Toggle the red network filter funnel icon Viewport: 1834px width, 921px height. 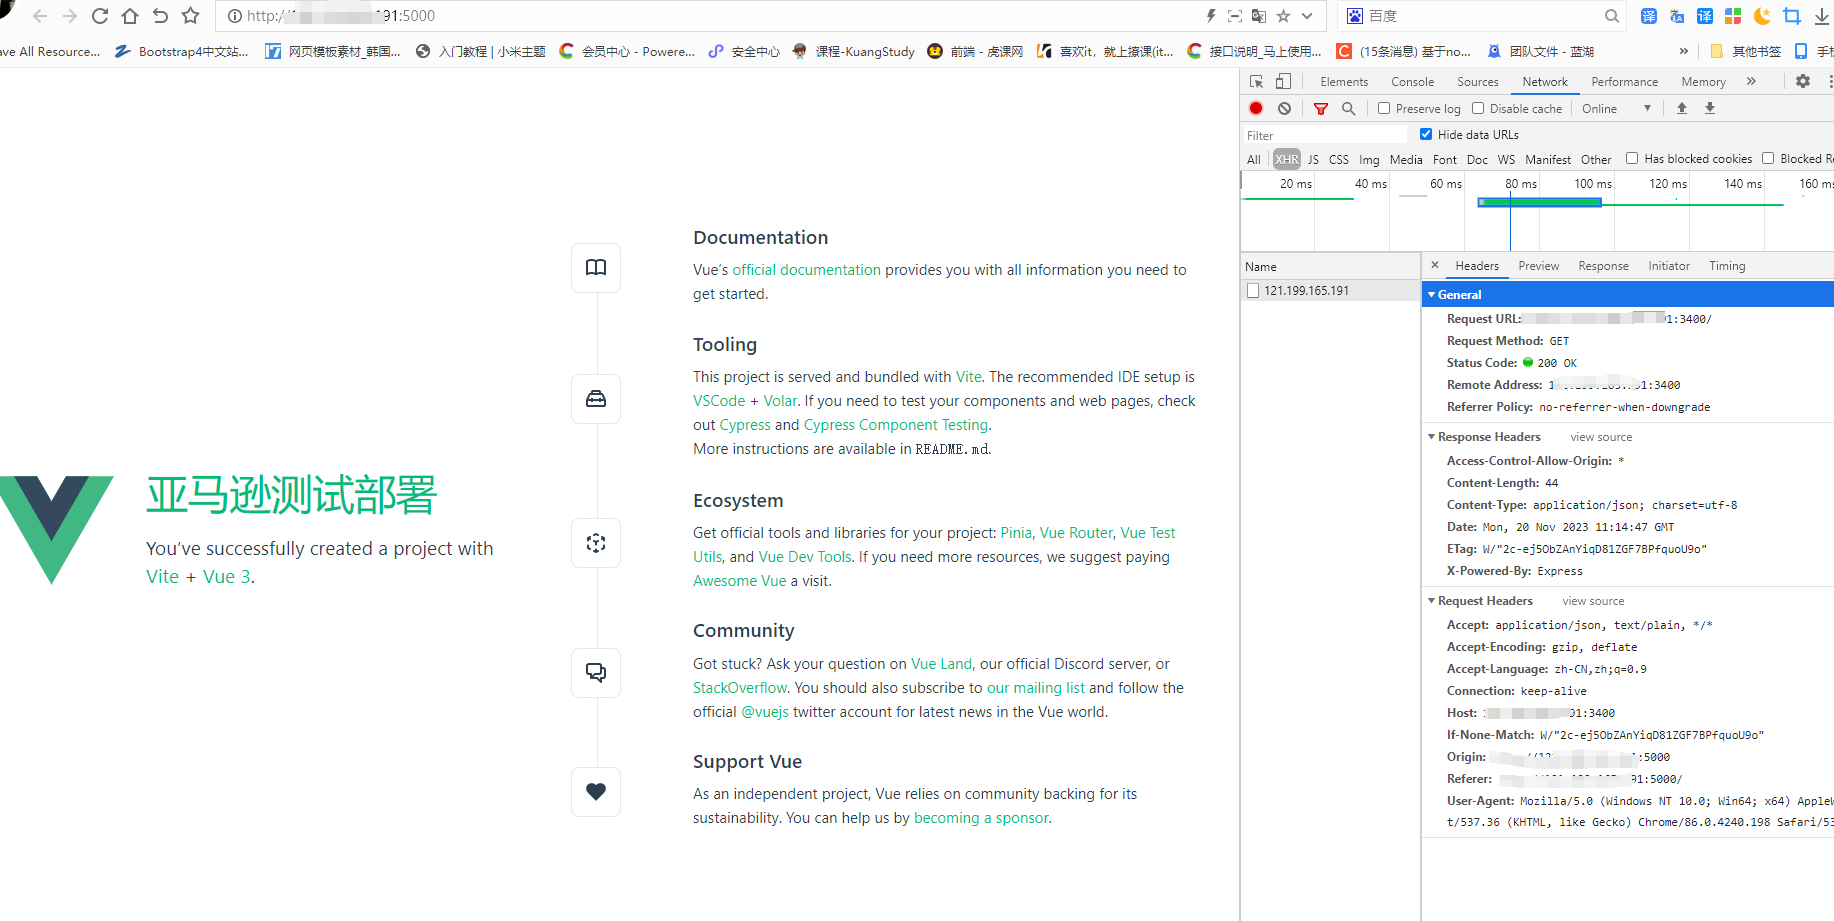click(1321, 108)
